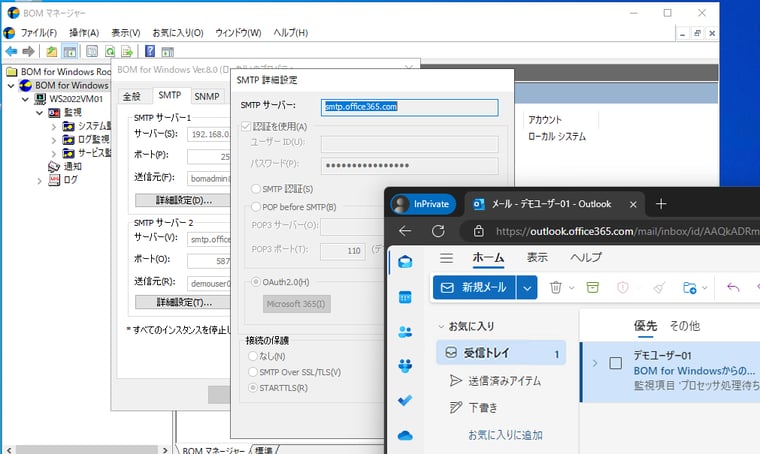The height and width of the screenshot is (454, 760).
Task: Click the Move to folder icon in Outlook ribbon
Action: [689, 287]
